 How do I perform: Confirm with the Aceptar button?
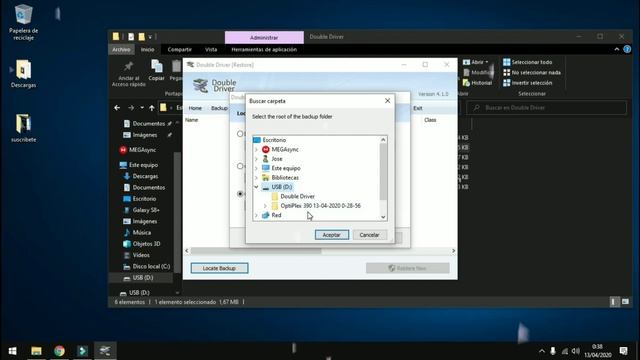332,235
